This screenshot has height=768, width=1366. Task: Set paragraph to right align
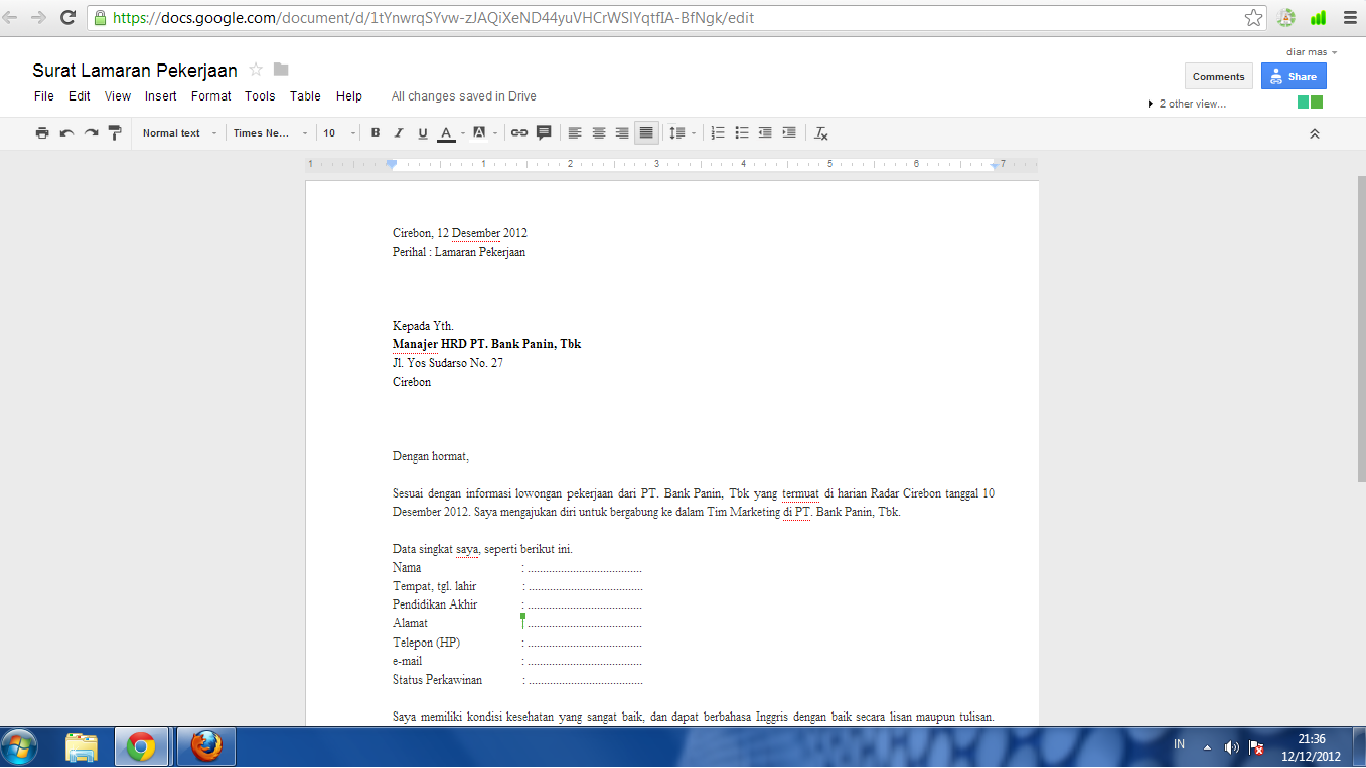(x=622, y=133)
